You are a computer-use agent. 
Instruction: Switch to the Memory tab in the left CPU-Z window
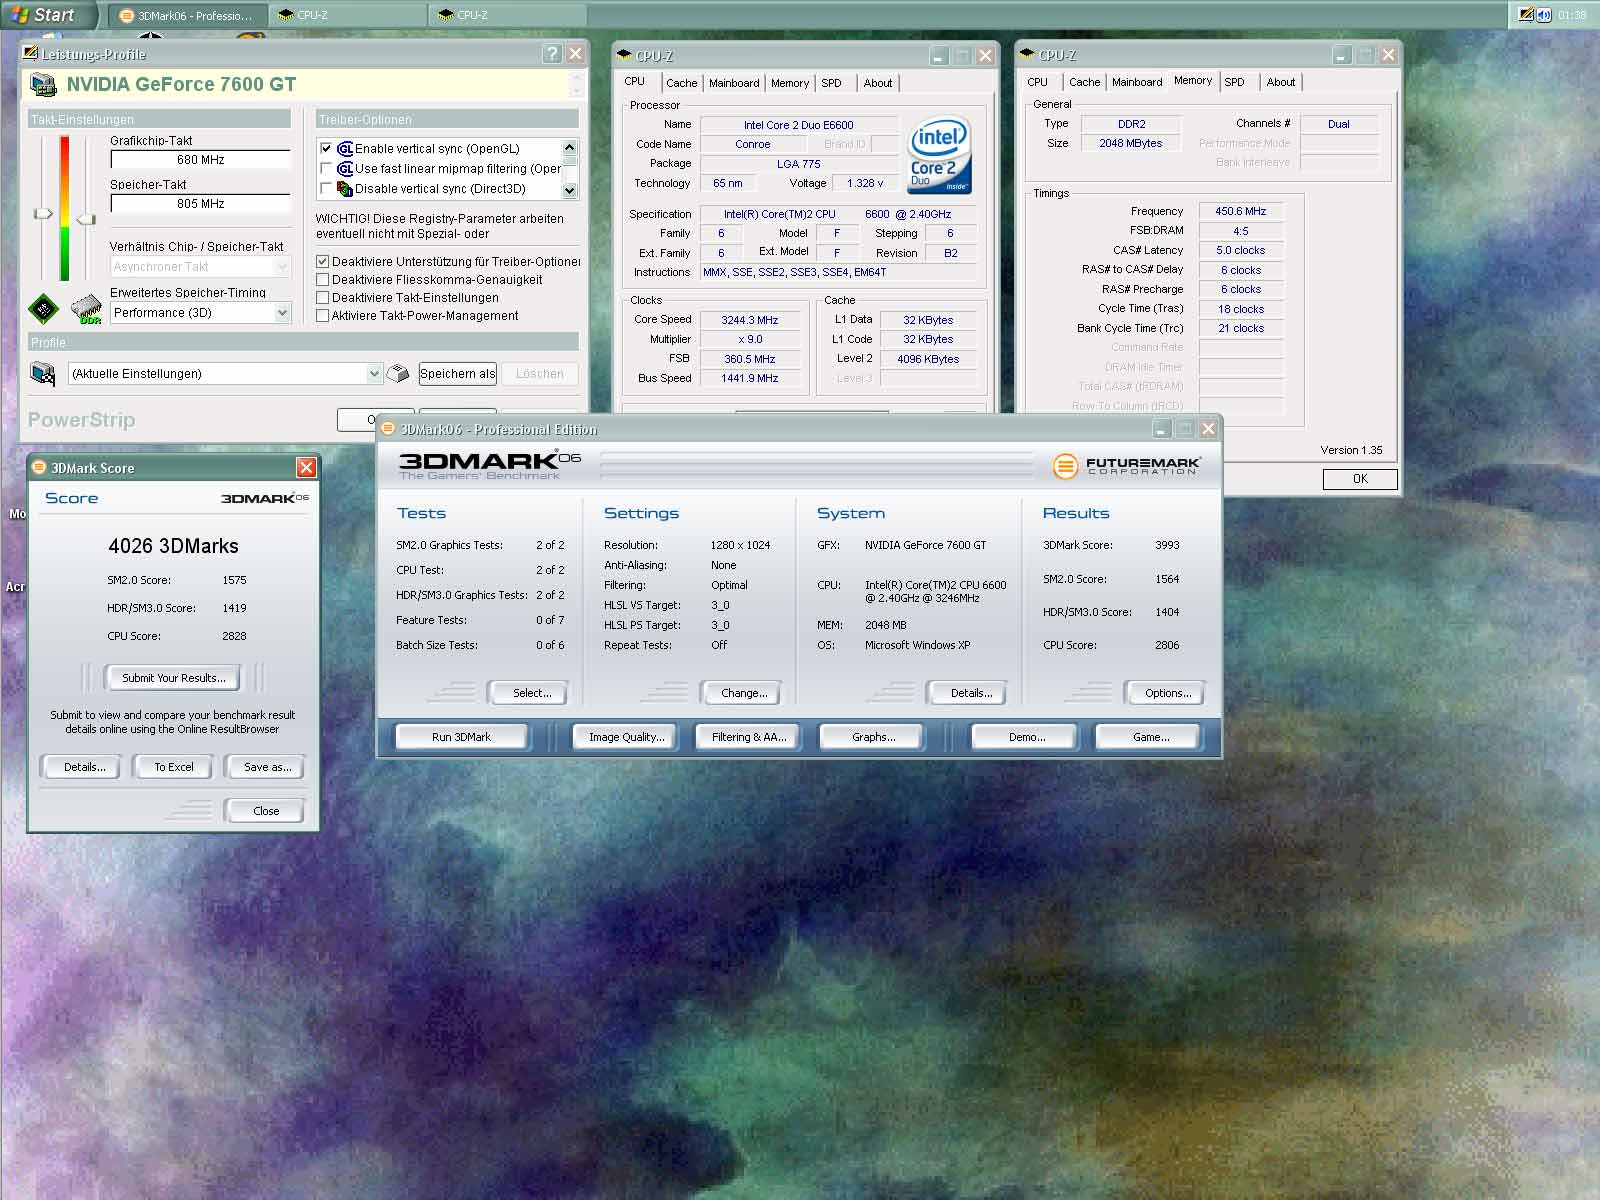point(790,83)
